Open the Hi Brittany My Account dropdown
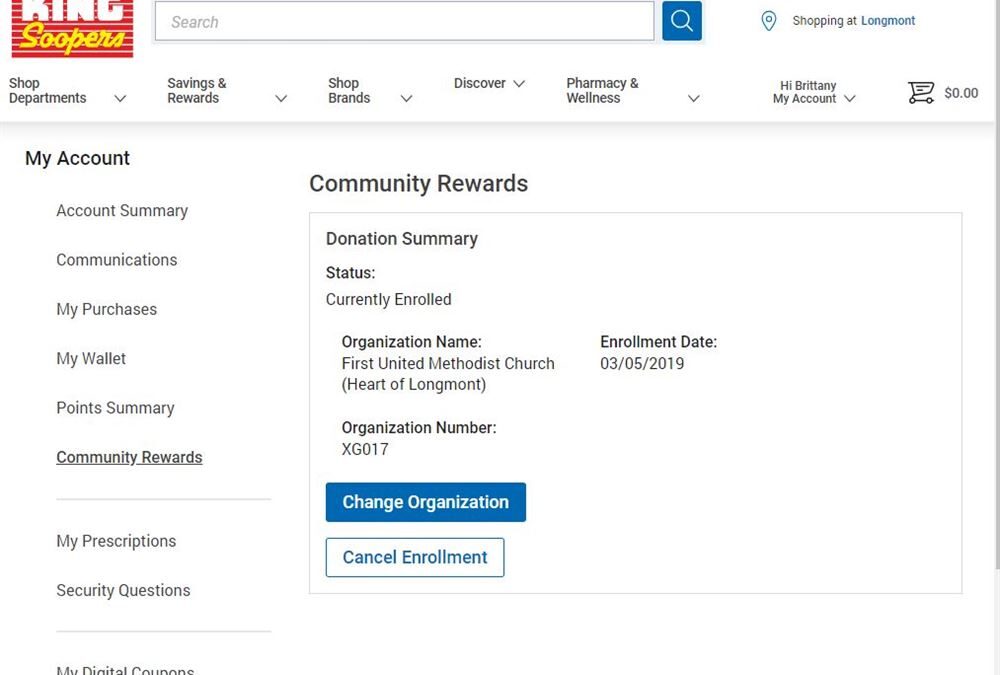 coord(814,92)
